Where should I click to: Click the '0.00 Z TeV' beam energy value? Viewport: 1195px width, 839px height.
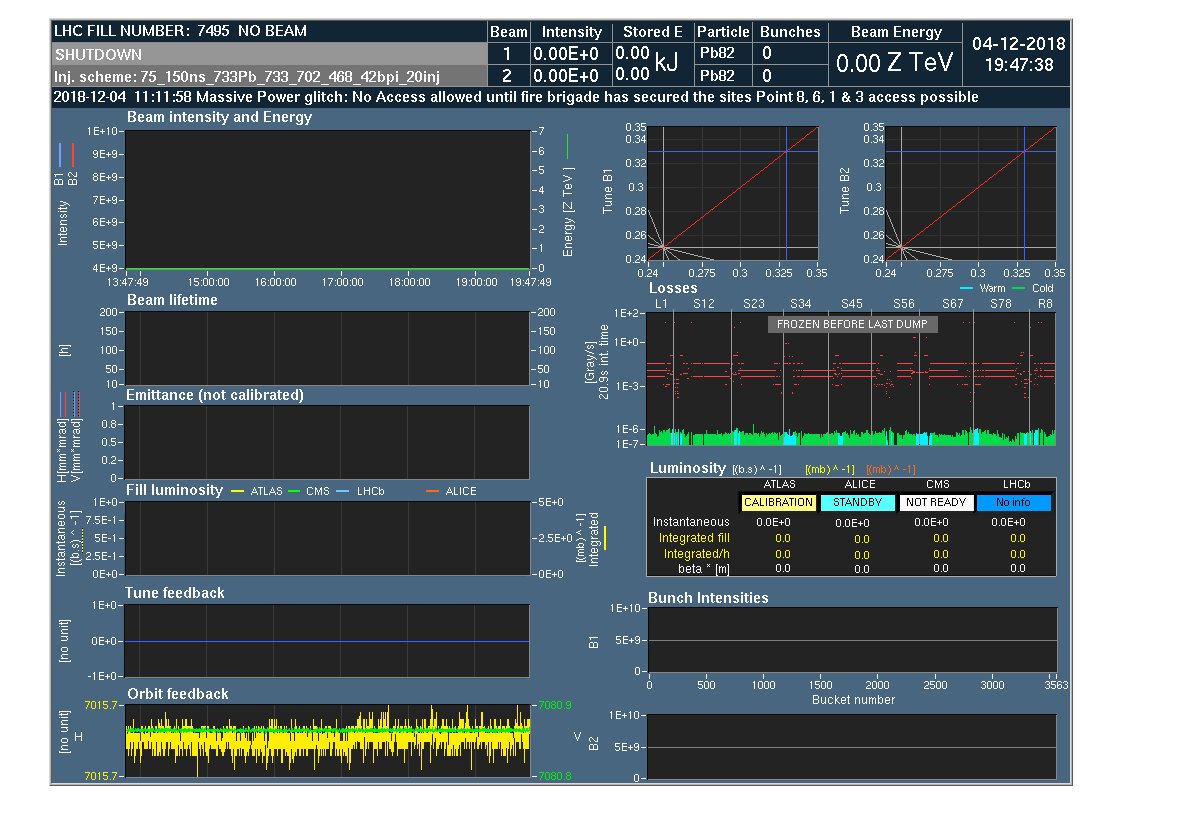coord(895,63)
